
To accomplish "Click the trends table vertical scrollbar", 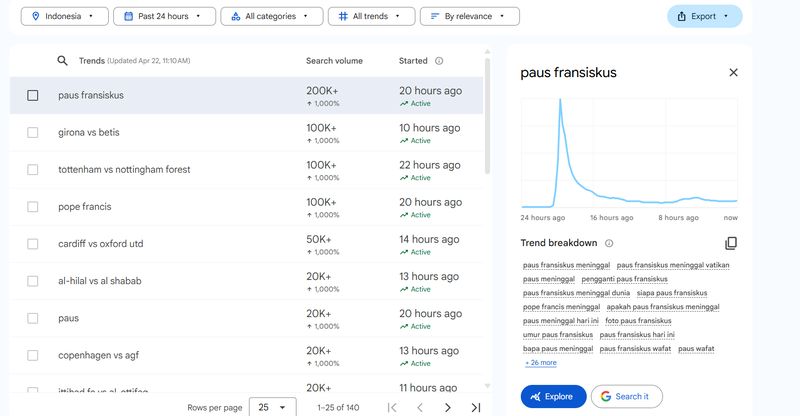I will (487, 116).
